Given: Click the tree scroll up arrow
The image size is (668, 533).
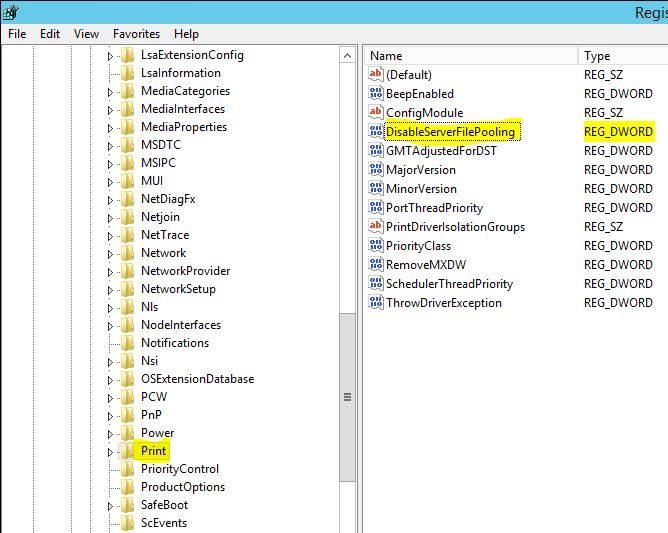Looking at the screenshot, I should [348, 56].
